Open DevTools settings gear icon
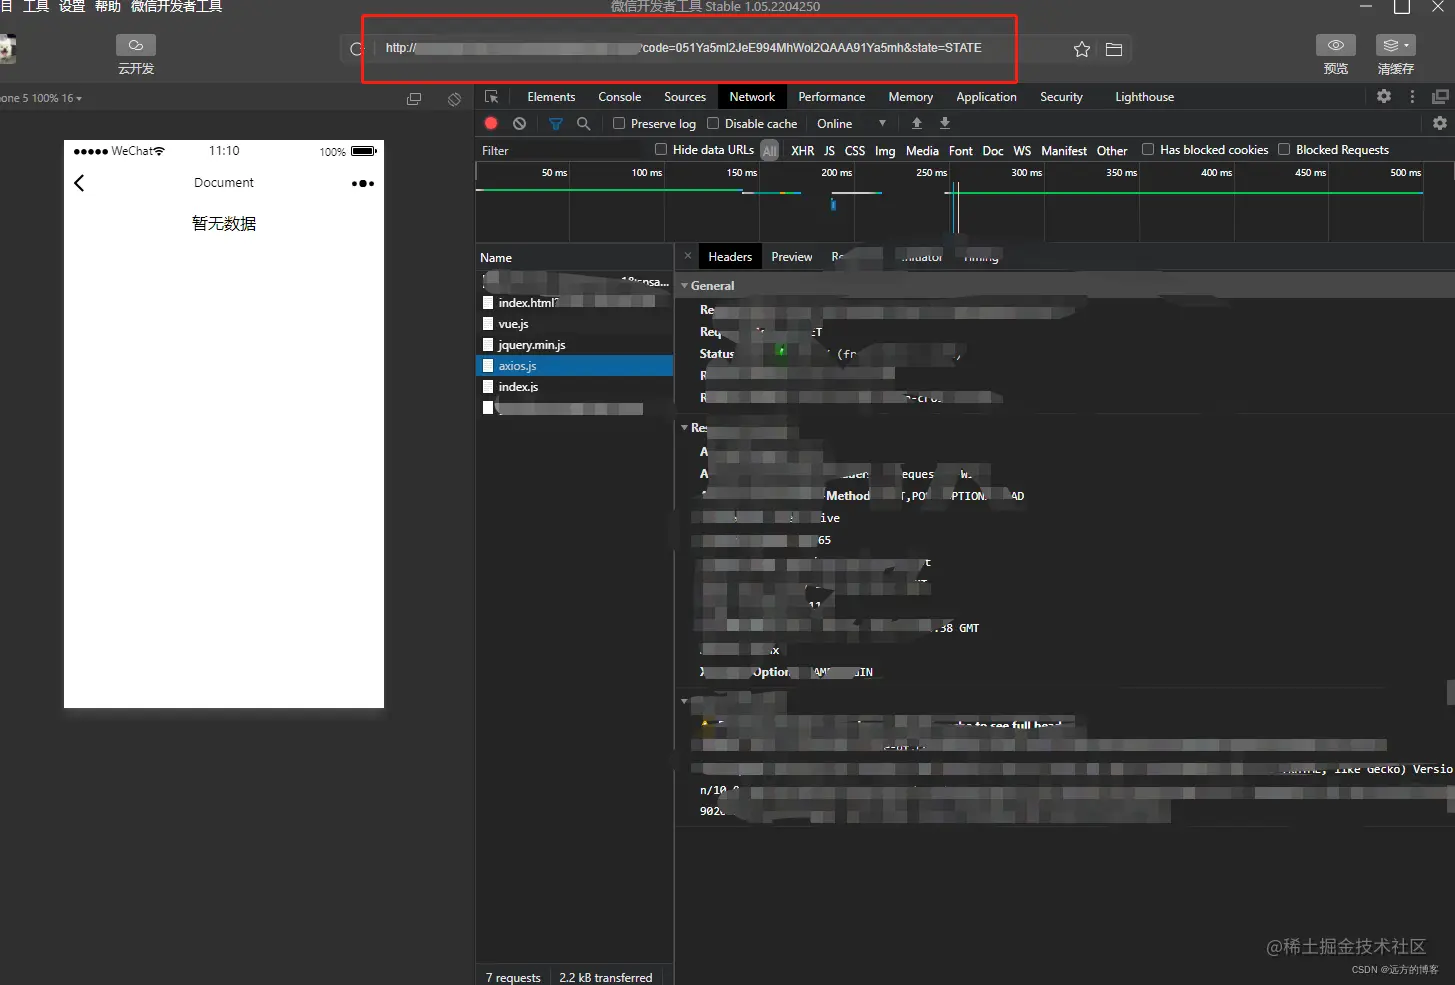The height and width of the screenshot is (985, 1455). (x=1384, y=96)
